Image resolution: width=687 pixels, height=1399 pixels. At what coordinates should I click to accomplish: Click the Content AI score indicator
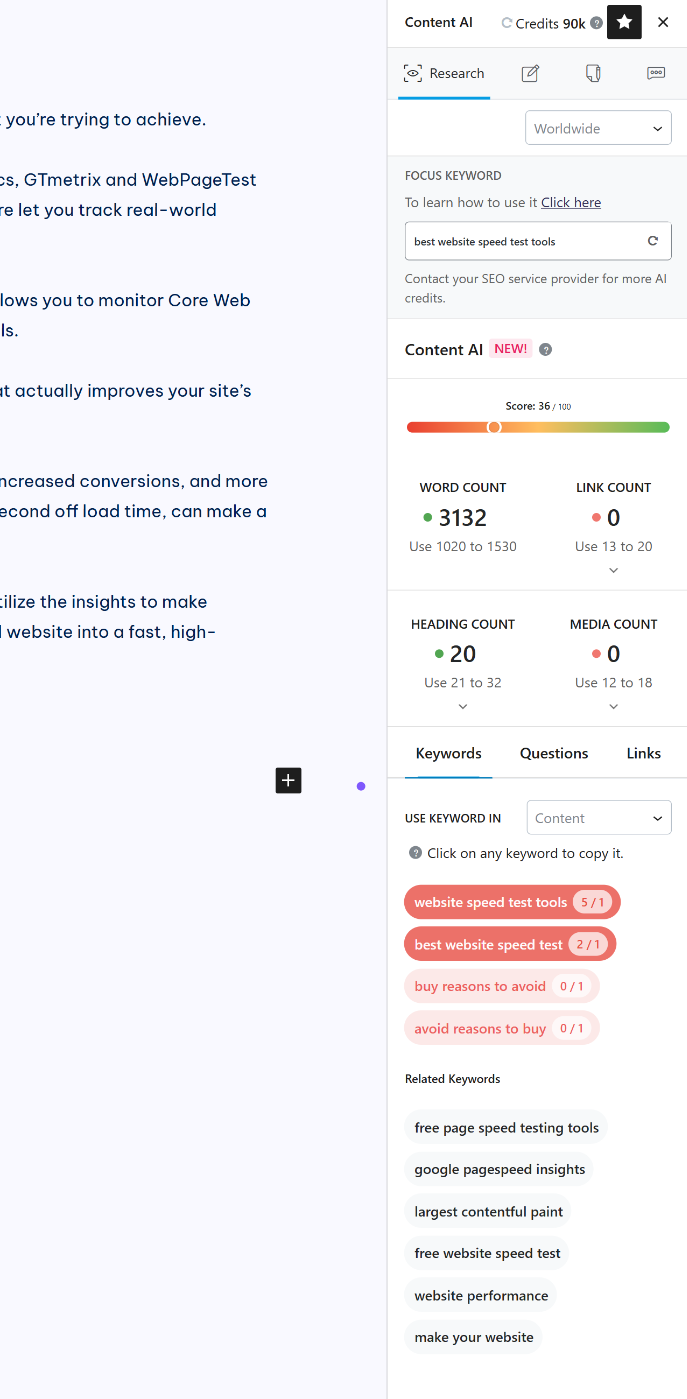coord(493,426)
